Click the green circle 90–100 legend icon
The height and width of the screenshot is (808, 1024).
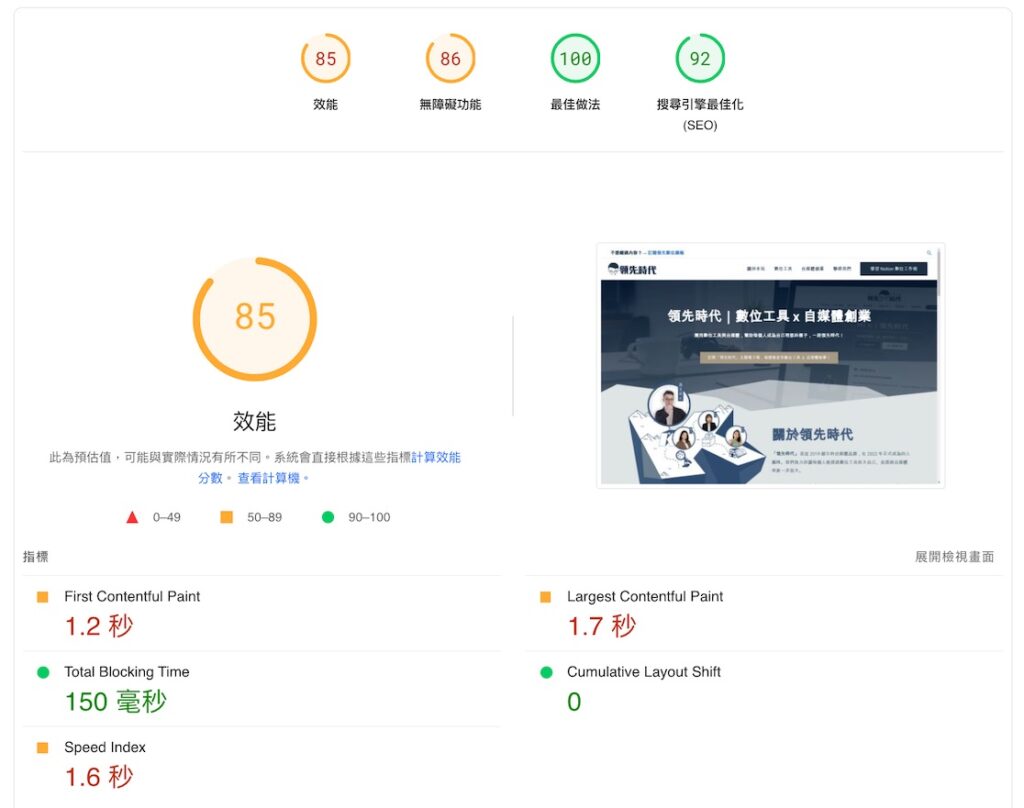pos(328,517)
